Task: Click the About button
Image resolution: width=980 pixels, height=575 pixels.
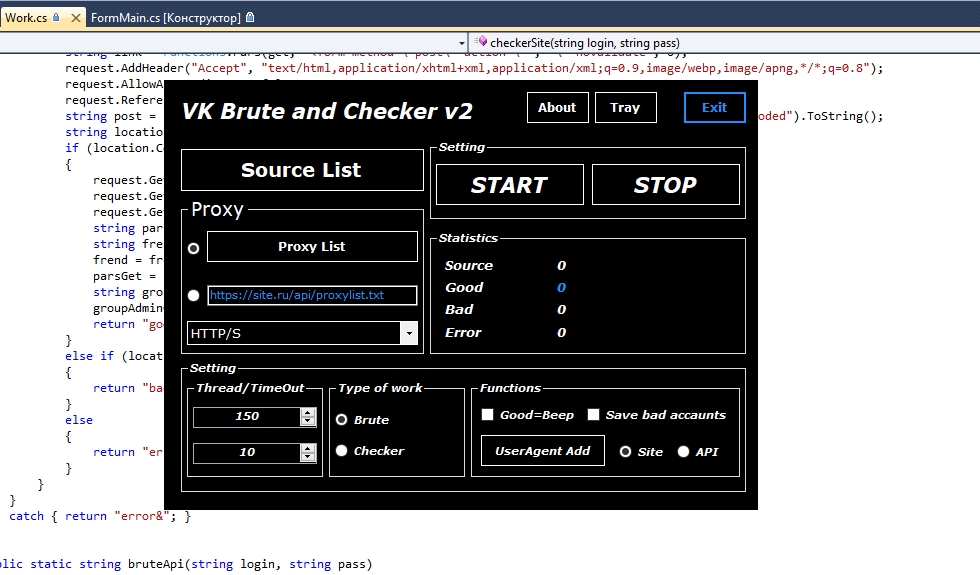Action: click(x=557, y=108)
